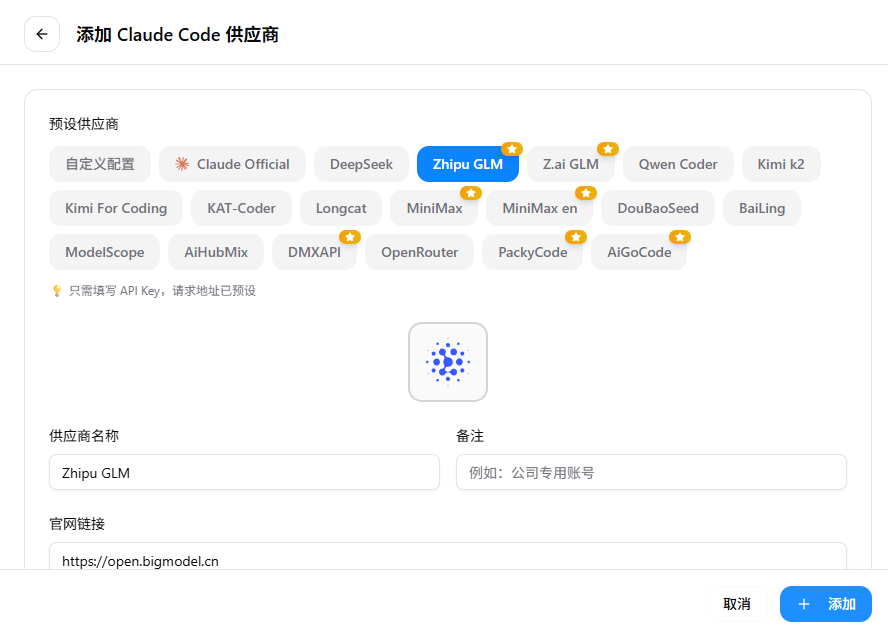The image size is (888, 625).
Task: Click the star badge on Z.ai GLM
Action: tap(607, 149)
